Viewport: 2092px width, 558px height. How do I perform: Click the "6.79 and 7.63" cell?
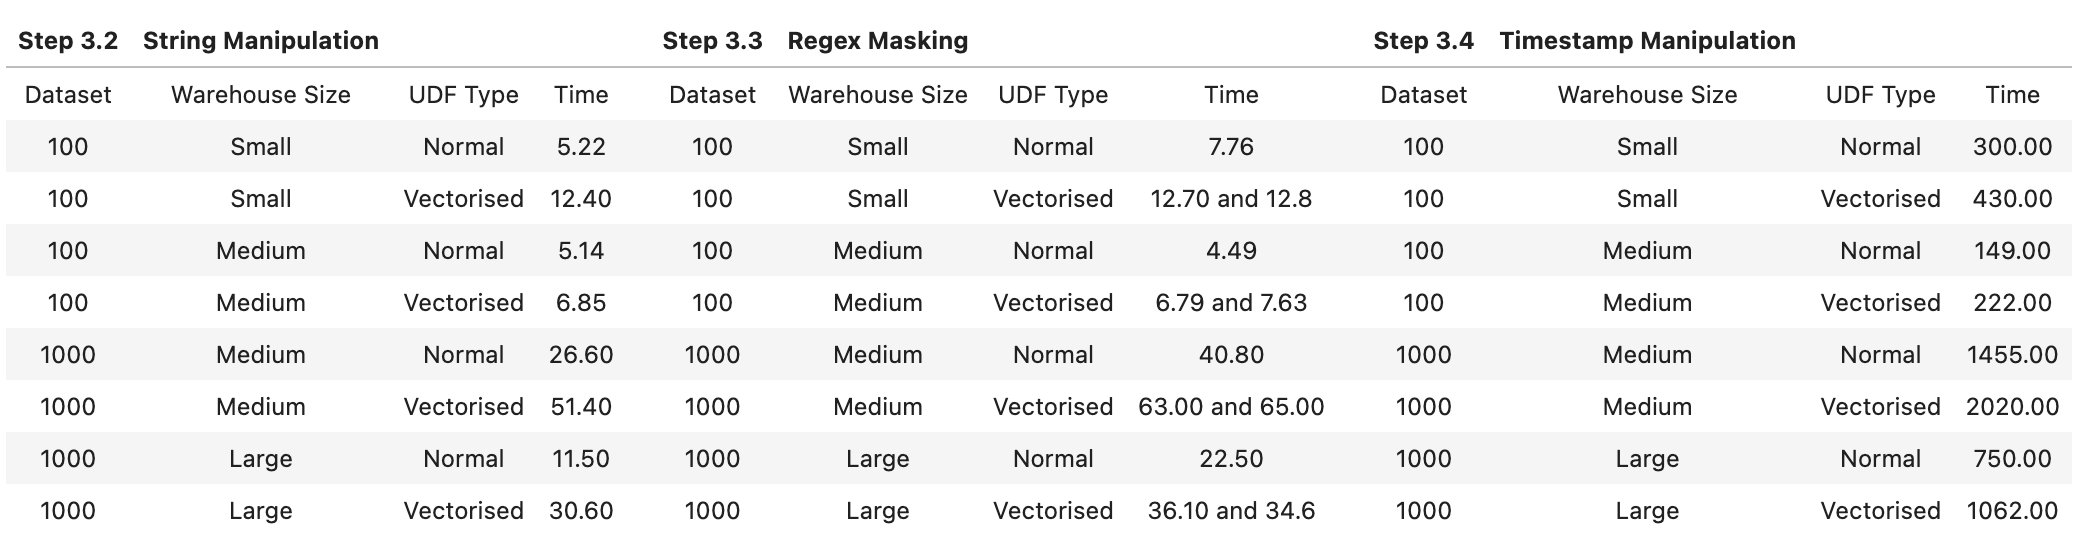[x=1231, y=303]
